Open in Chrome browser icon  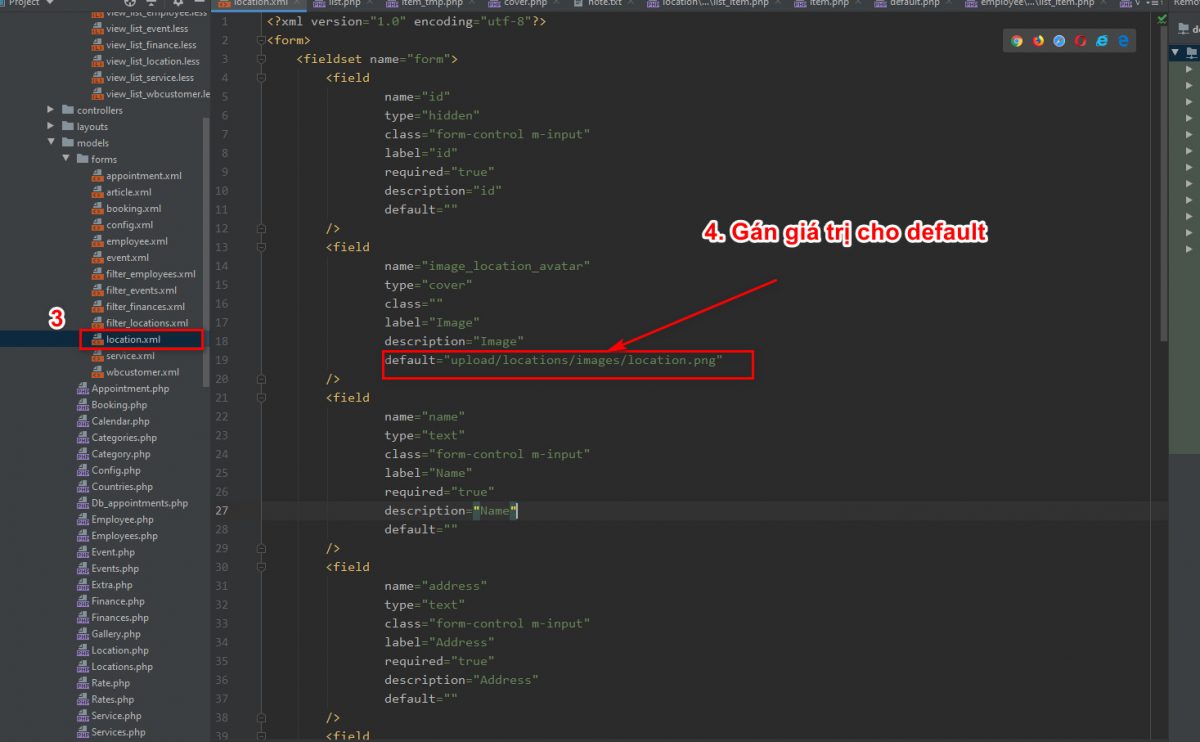[x=1017, y=41]
